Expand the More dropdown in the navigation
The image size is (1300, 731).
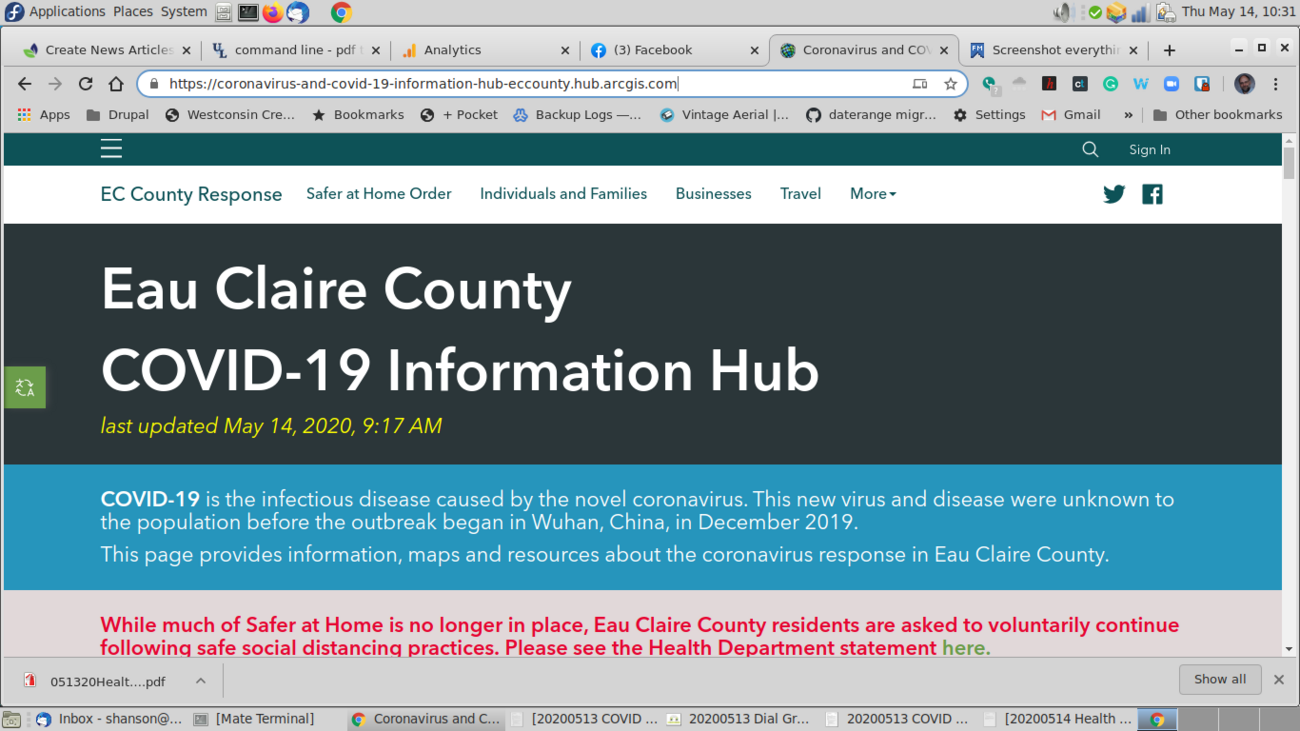click(872, 194)
